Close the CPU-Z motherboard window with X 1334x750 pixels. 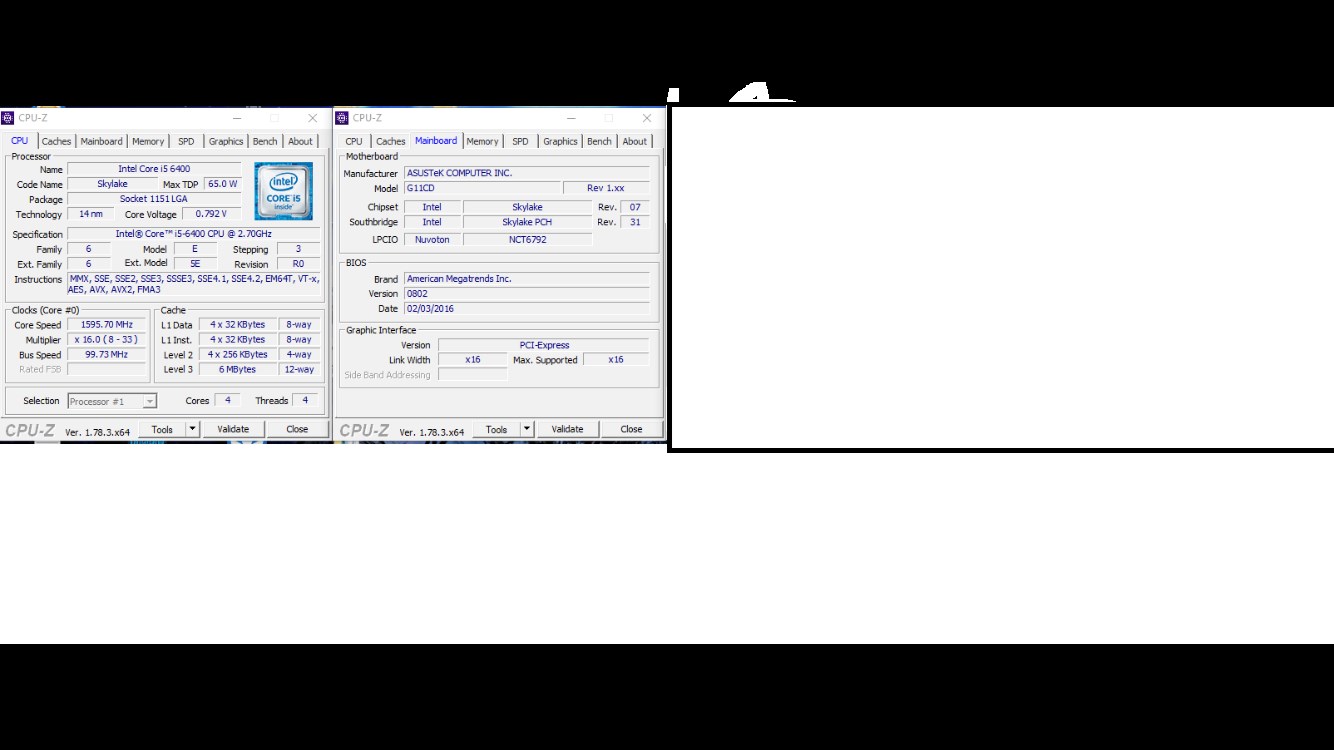[646, 118]
